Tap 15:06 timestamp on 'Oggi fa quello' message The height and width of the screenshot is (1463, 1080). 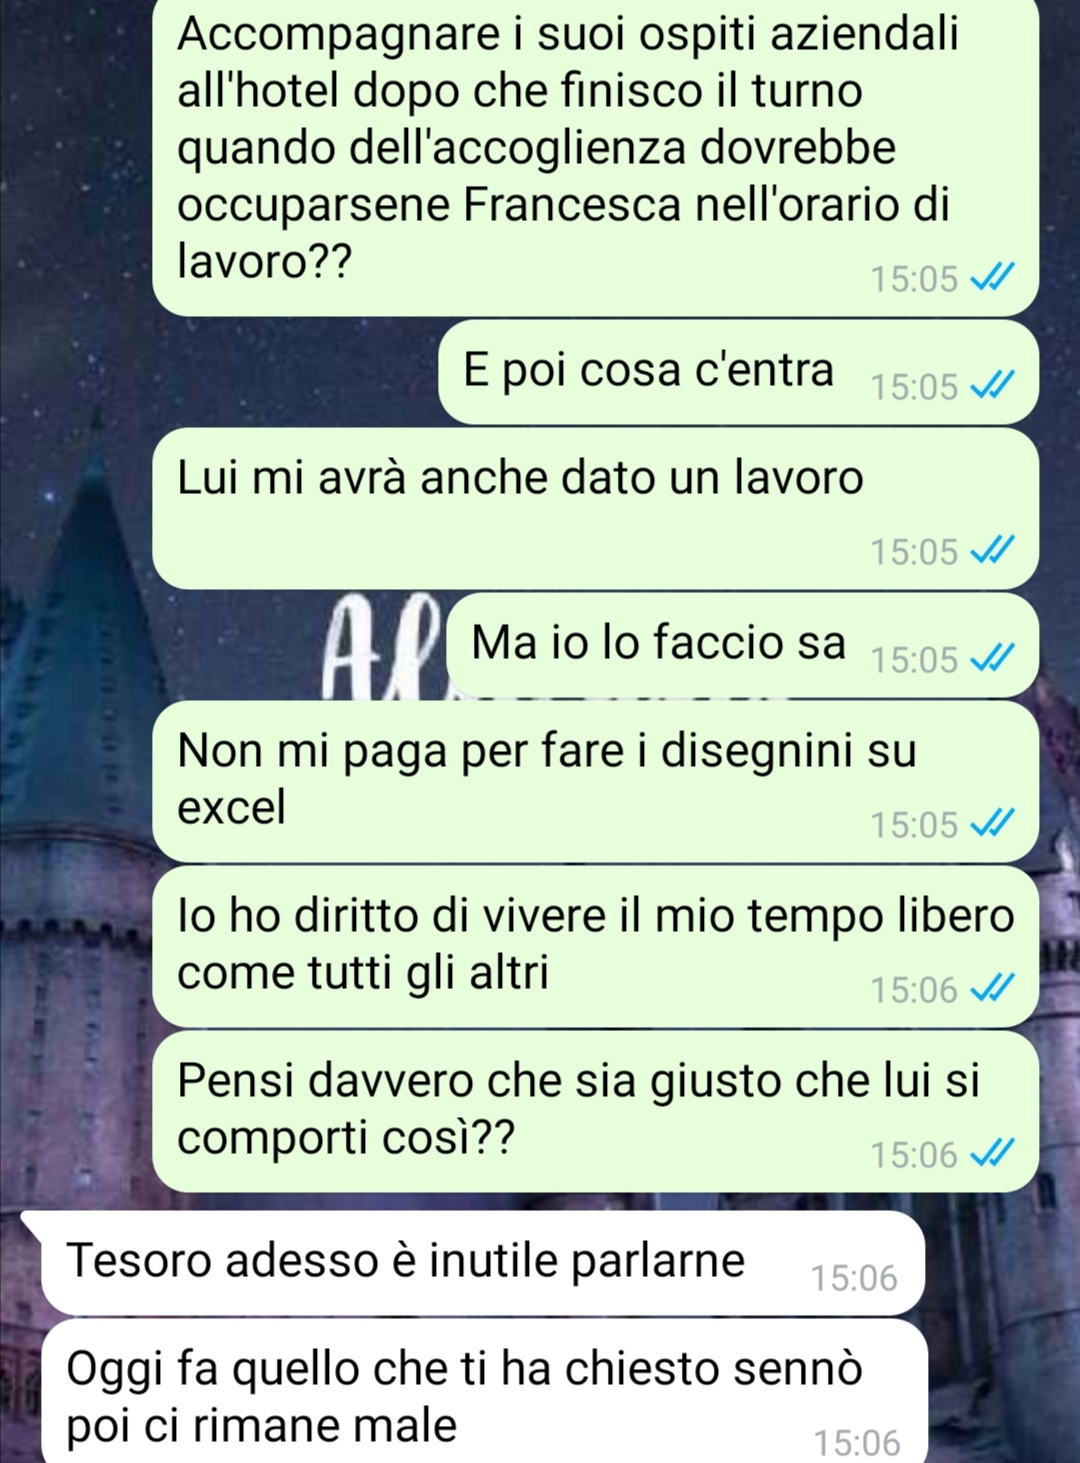click(x=857, y=1443)
